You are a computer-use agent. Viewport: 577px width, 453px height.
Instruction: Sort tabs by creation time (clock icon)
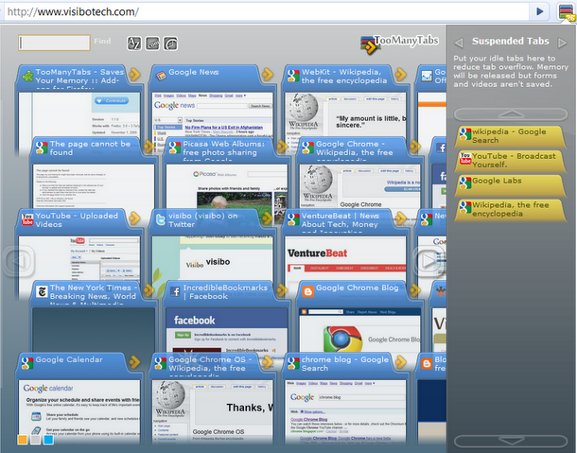point(171,43)
